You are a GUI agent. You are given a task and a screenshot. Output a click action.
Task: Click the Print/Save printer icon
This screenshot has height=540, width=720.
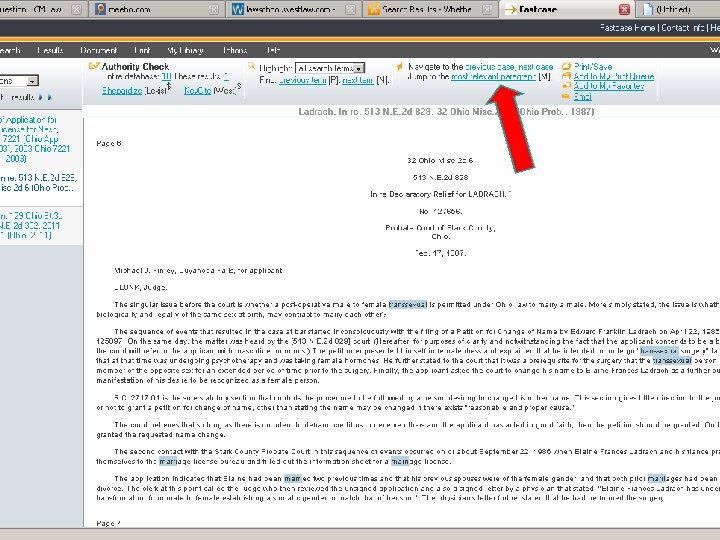(x=567, y=67)
